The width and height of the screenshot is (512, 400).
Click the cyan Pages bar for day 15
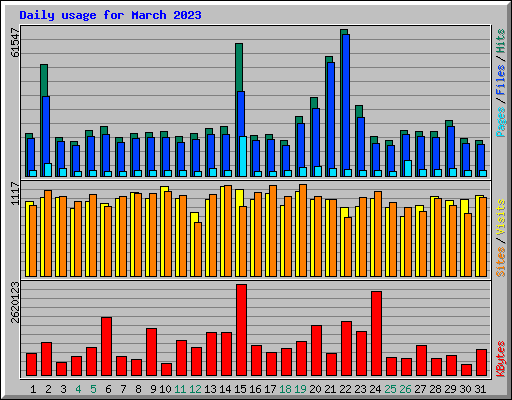[243, 156]
